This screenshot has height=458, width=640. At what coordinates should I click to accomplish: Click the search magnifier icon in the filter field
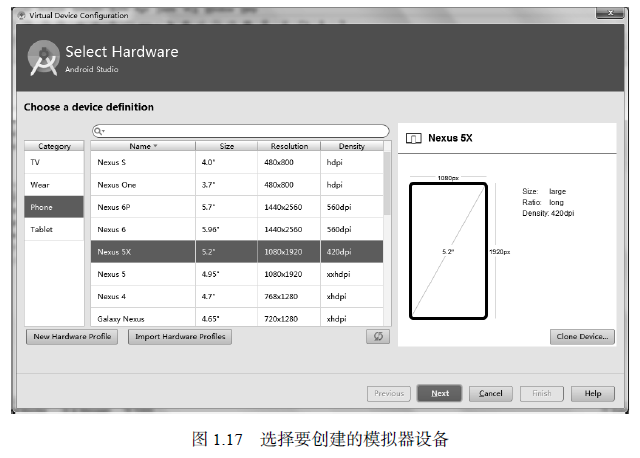[x=98, y=131]
